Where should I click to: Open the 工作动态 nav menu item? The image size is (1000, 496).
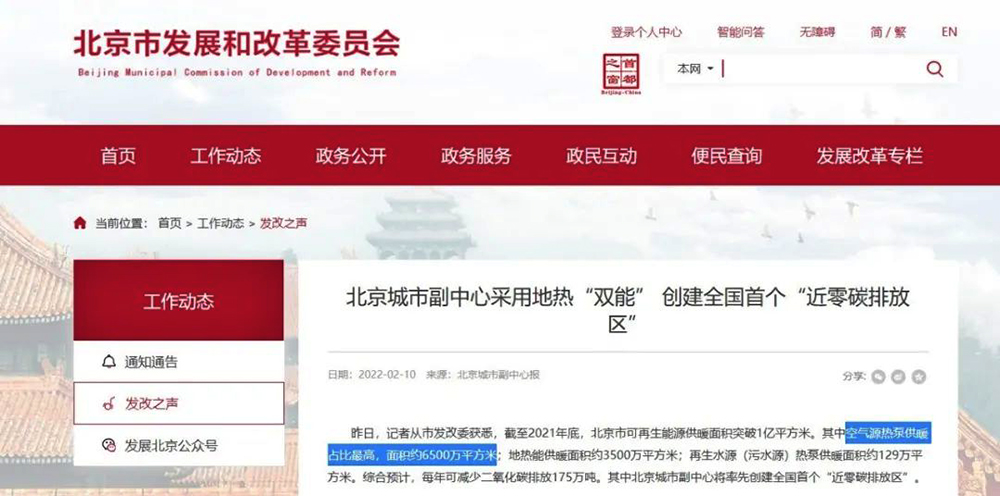tap(226, 156)
